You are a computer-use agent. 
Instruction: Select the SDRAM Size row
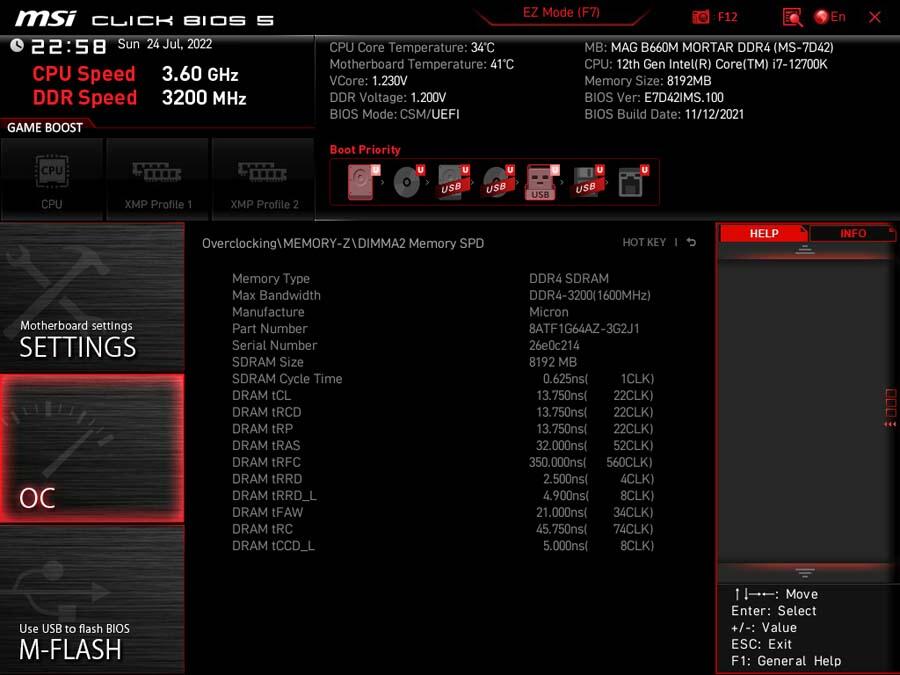(443, 362)
